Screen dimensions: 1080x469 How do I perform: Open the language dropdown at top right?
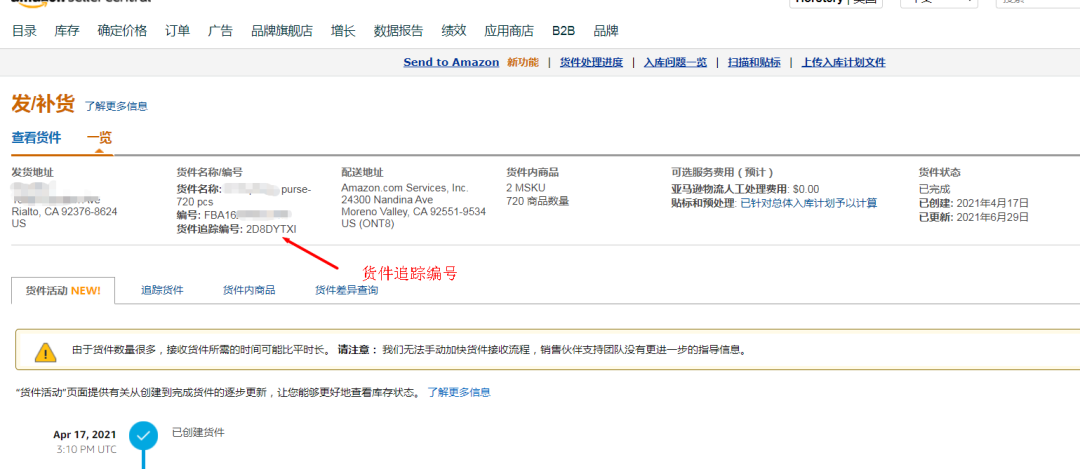[x=938, y=3]
